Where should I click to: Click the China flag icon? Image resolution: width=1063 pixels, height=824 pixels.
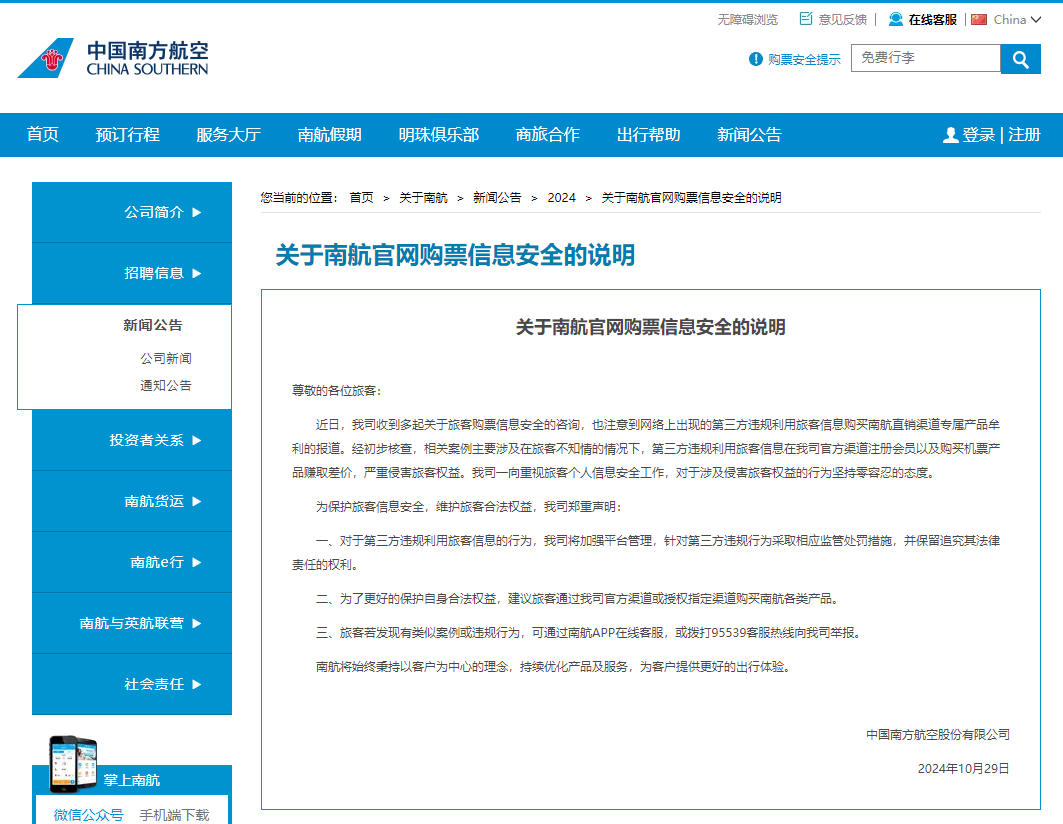[x=978, y=20]
